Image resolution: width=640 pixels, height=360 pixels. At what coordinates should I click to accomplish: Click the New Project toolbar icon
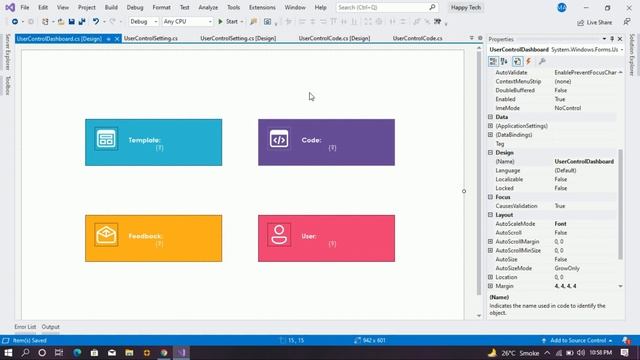[45, 22]
